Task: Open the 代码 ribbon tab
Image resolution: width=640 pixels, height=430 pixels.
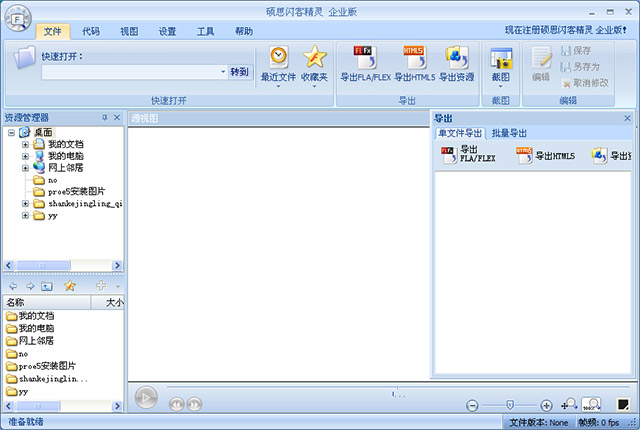Action: (91, 31)
